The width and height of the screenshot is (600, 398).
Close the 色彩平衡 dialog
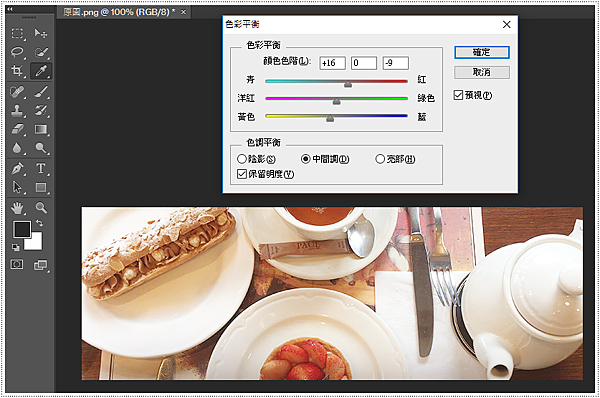point(507,24)
